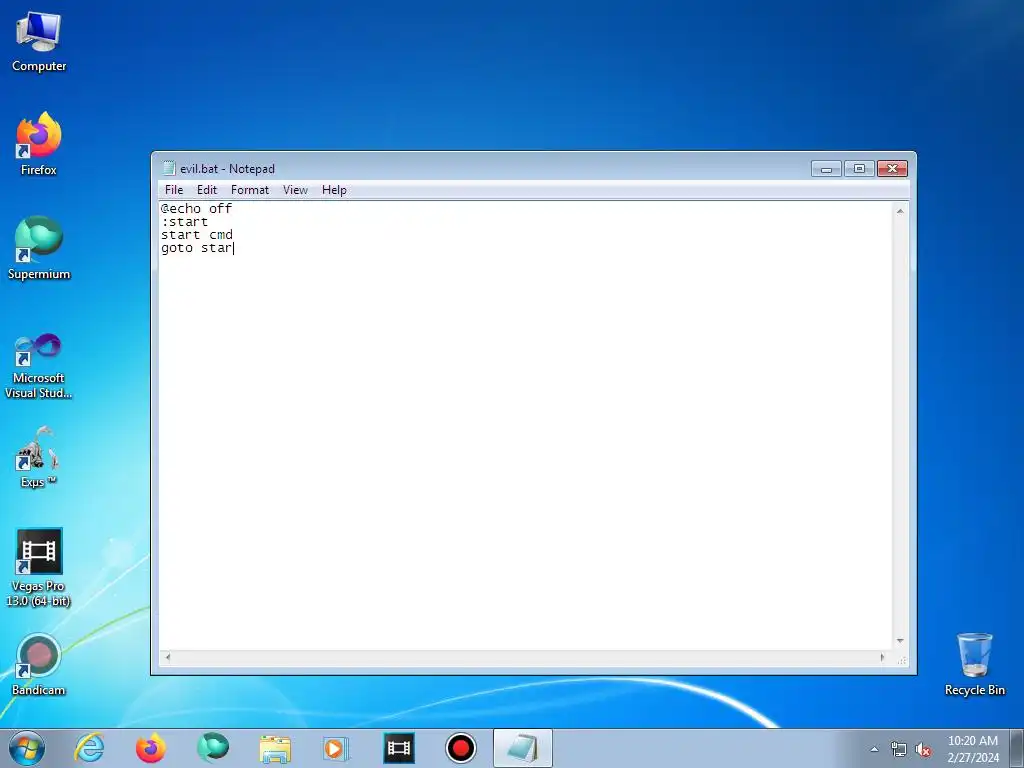Launch Firefox from the taskbar
Viewport: 1024px width, 768px height.
[150, 748]
